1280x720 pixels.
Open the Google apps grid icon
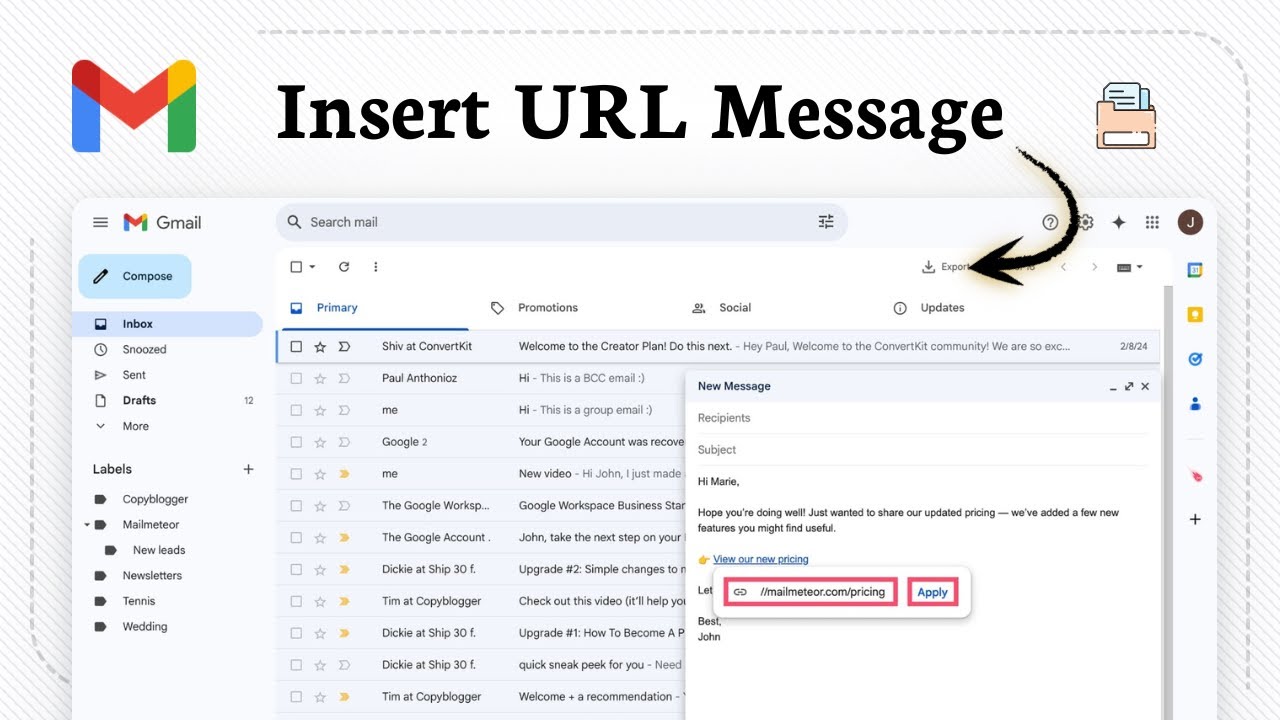(1152, 222)
